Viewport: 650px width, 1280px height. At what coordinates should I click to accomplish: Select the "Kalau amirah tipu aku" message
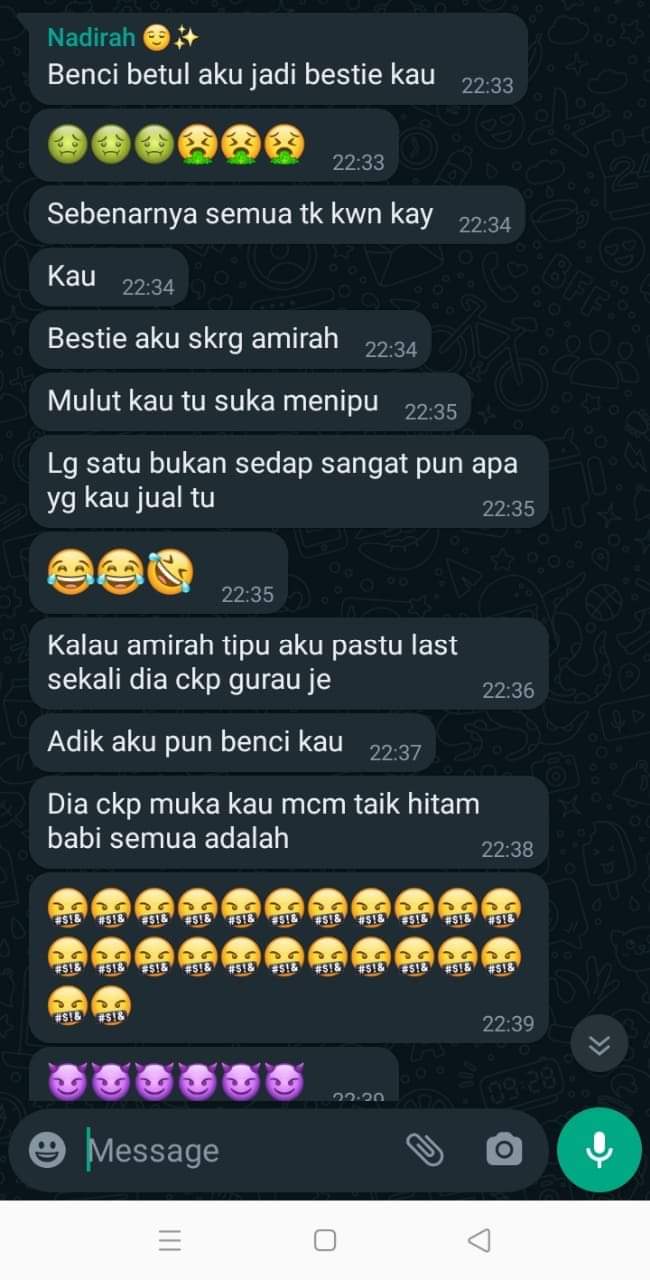pos(288,663)
